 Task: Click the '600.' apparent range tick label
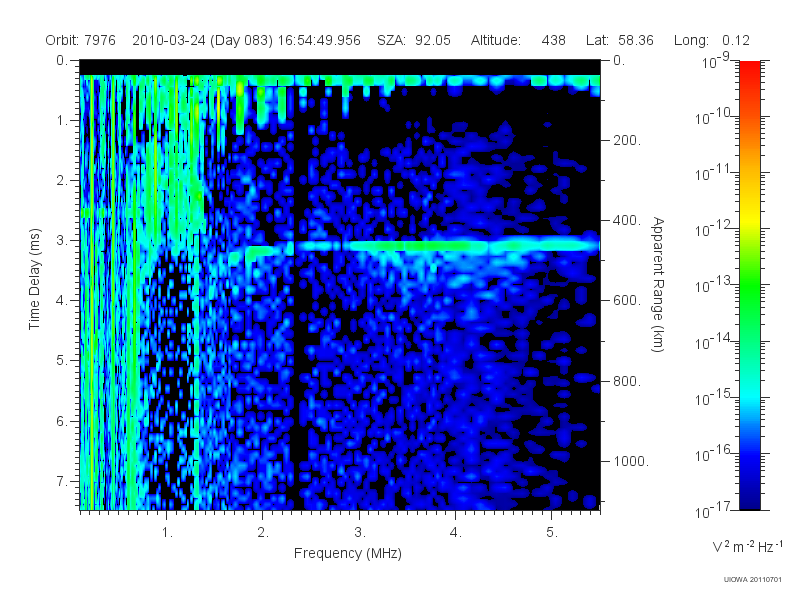click(627, 301)
